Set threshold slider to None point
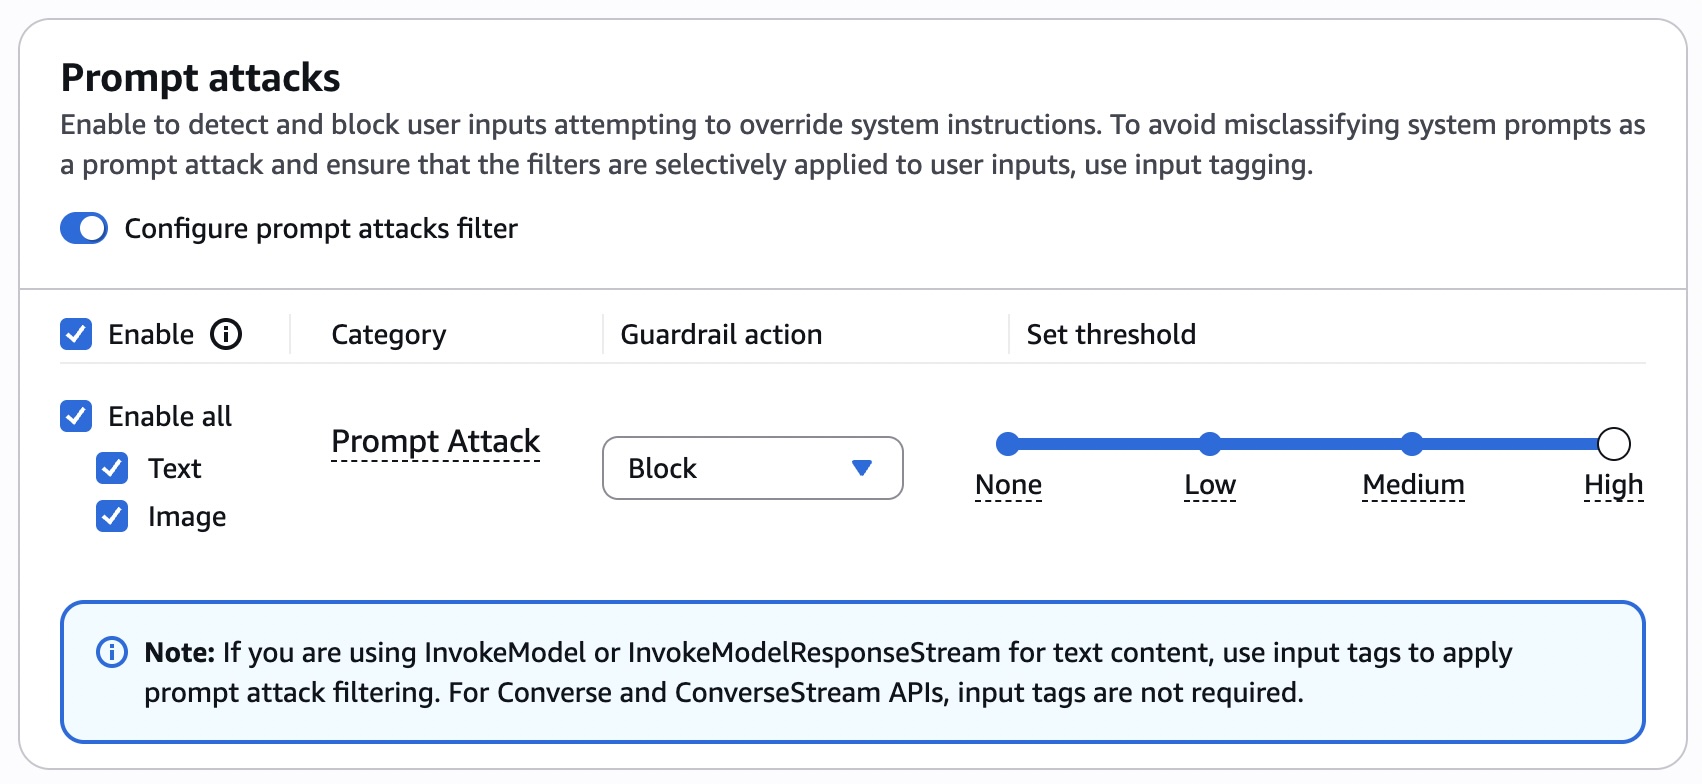 [x=1008, y=443]
